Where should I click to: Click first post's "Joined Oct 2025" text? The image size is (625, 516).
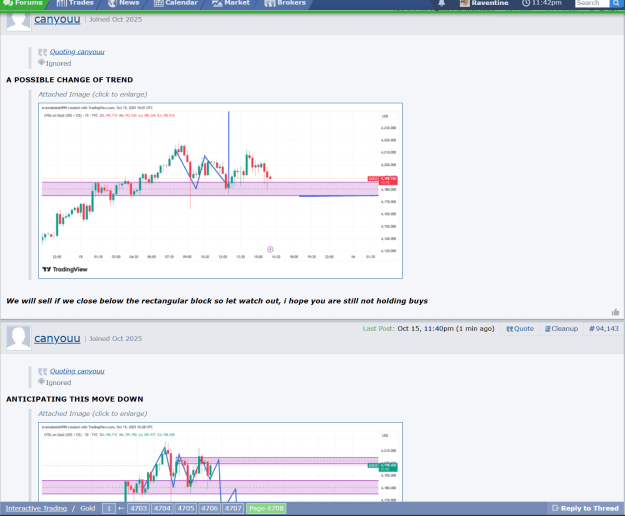click(115, 20)
